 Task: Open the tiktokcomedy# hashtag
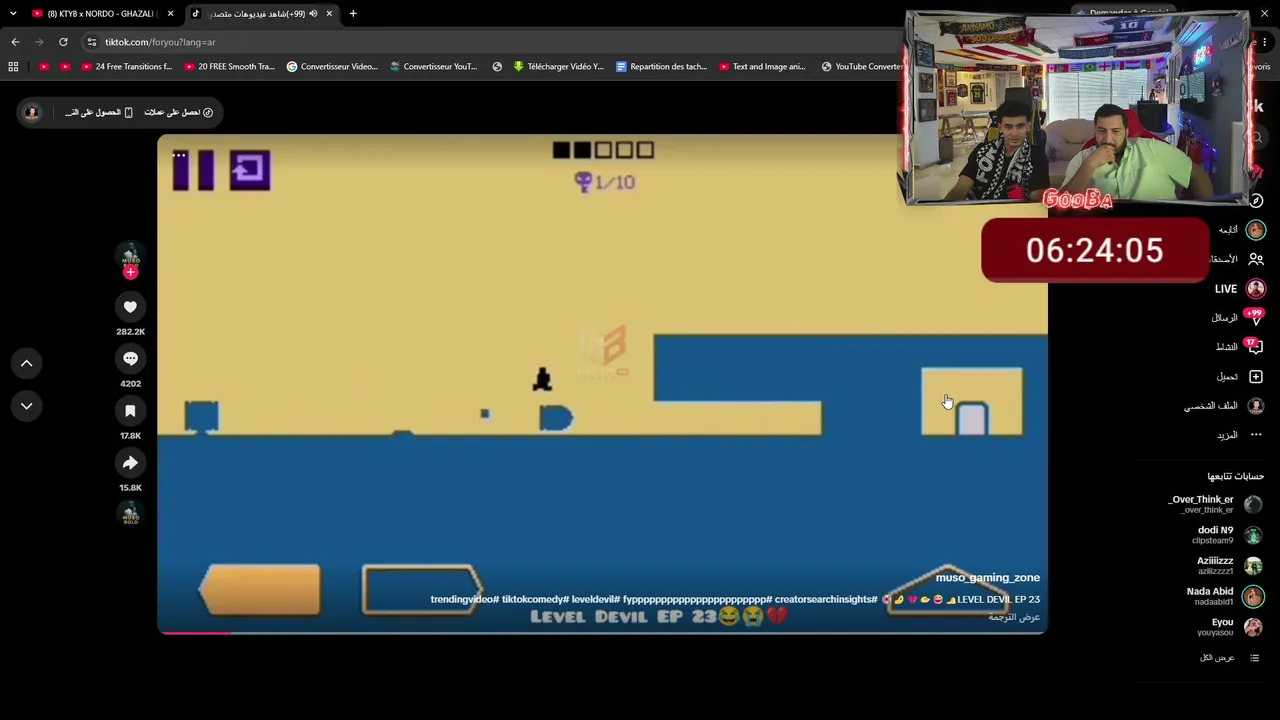point(535,599)
